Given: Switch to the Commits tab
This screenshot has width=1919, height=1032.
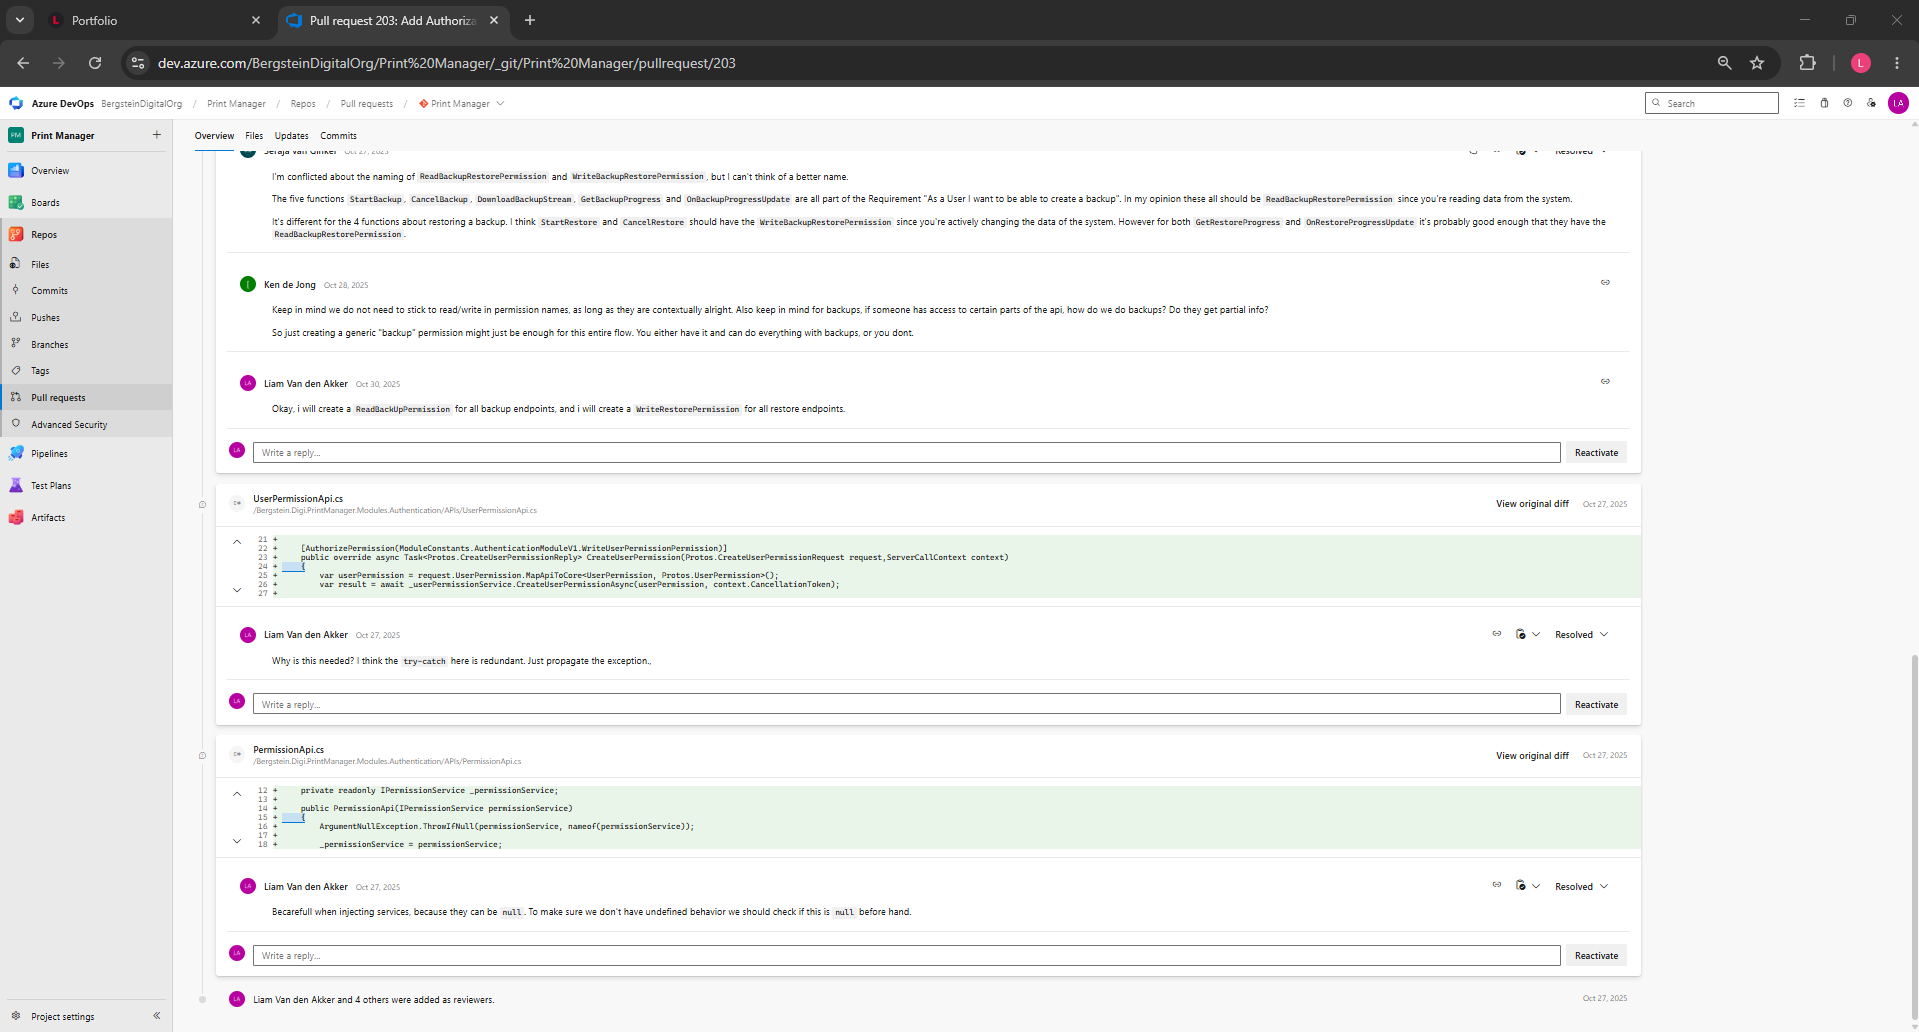Looking at the screenshot, I should pos(338,136).
